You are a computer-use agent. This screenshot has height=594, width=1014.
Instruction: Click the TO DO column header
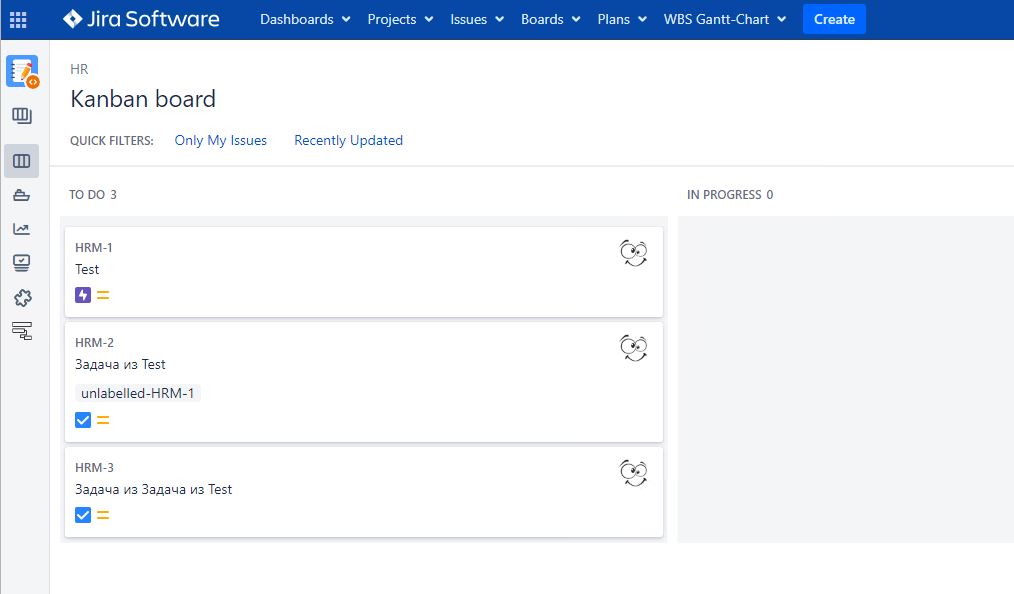click(93, 195)
